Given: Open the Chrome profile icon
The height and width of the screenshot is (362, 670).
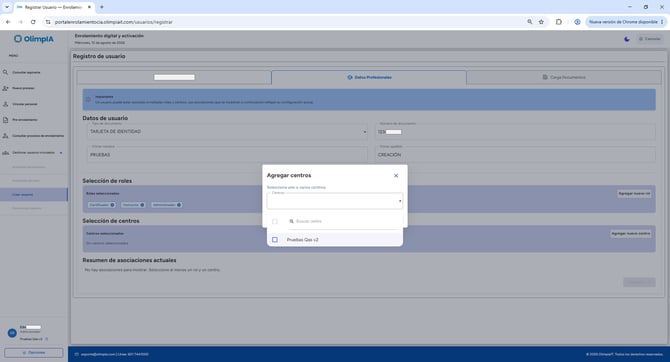Looking at the screenshot, I should tap(577, 22).
